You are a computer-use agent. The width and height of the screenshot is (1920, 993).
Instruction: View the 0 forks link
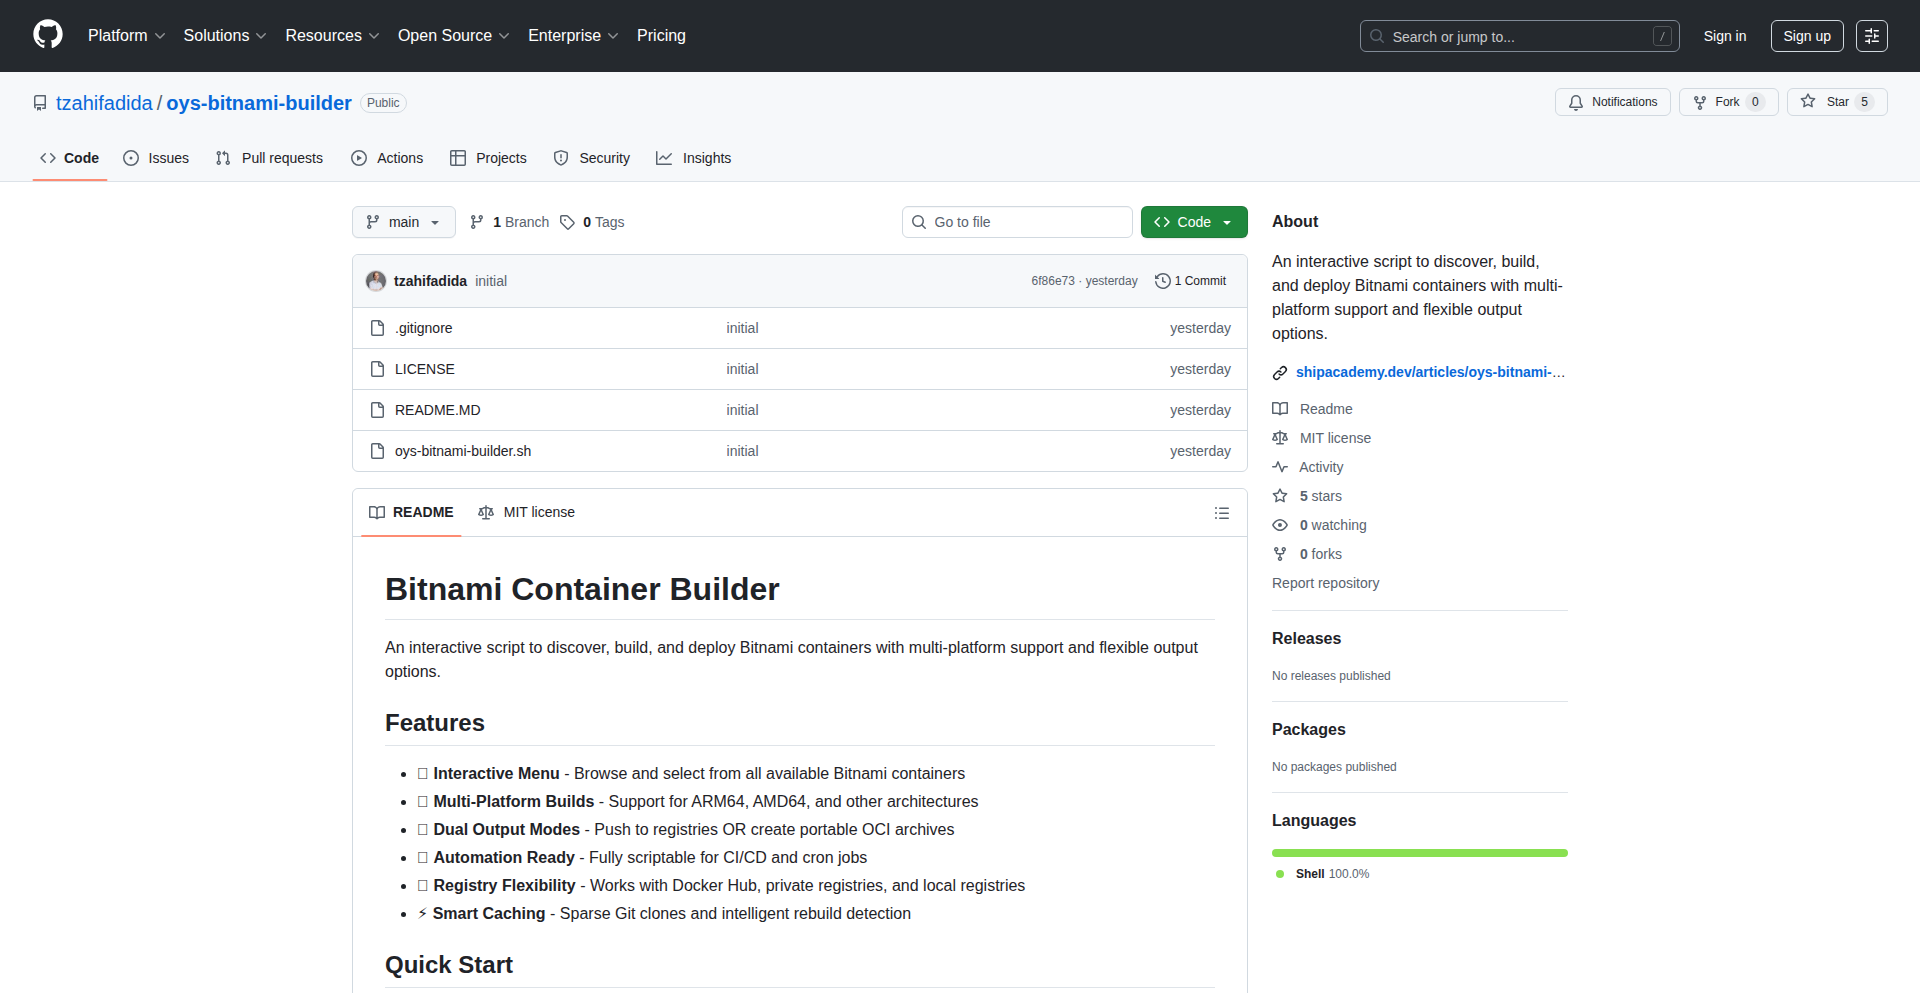1307,554
